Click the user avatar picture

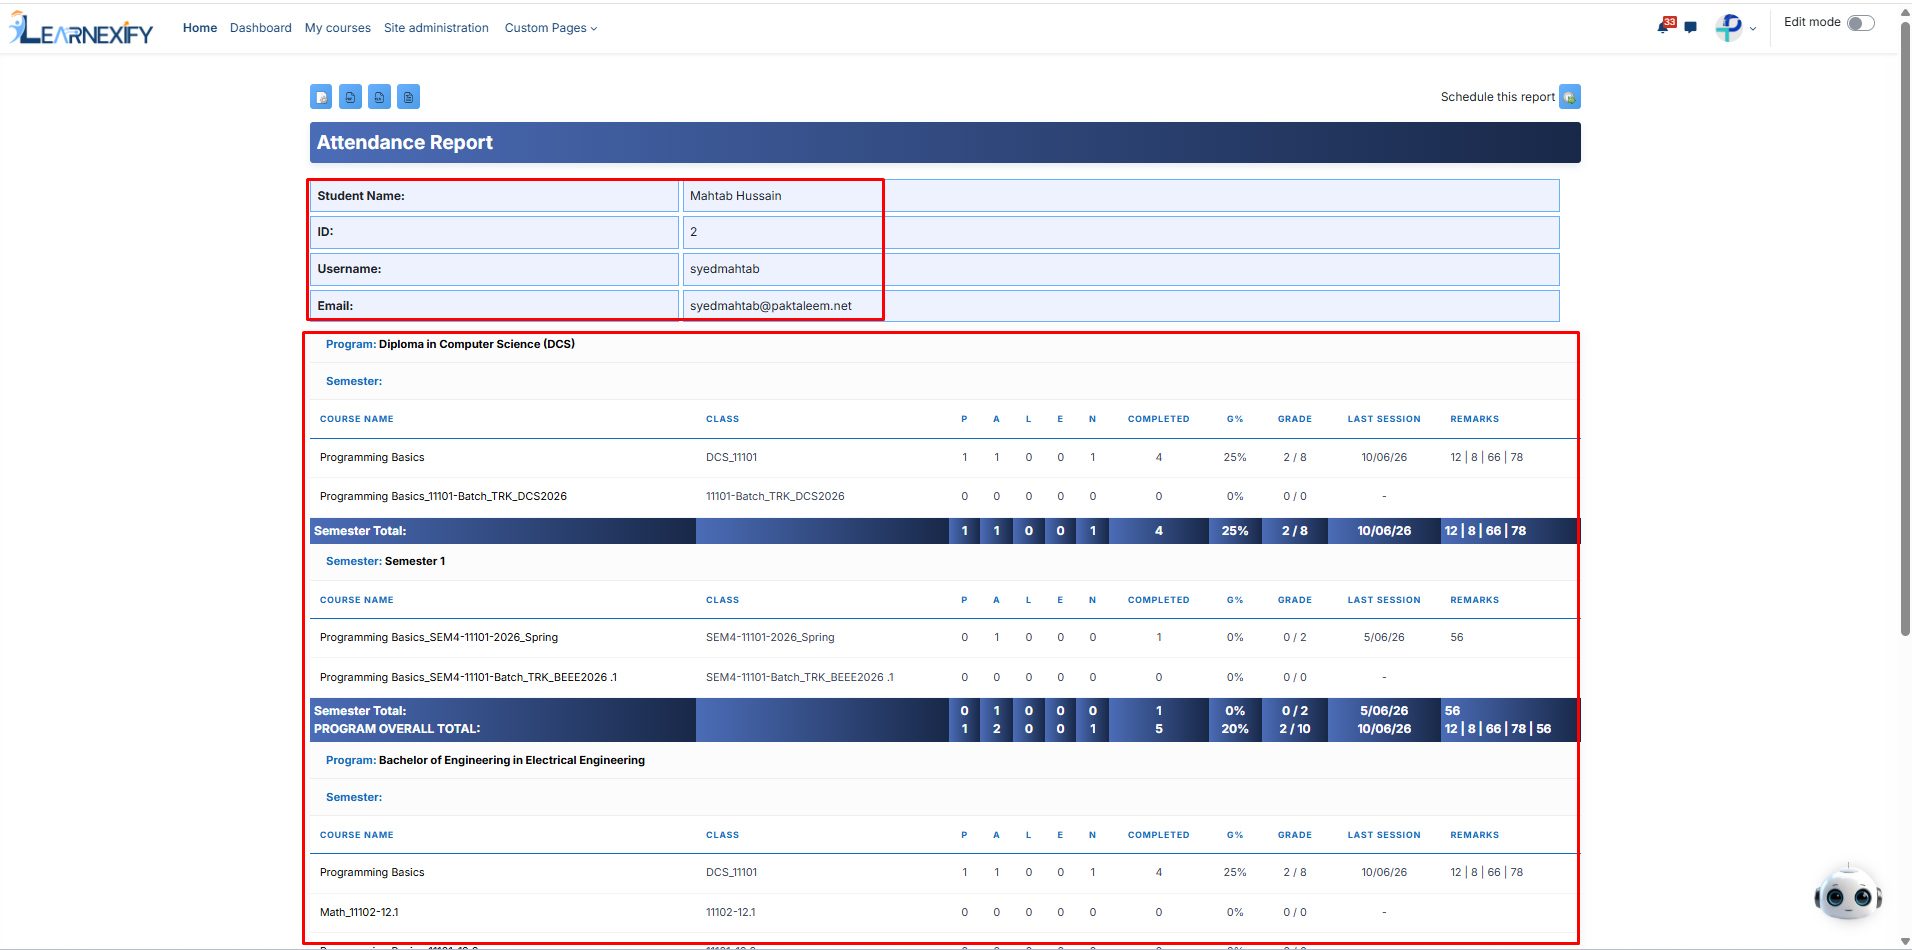[x=1729, y=28]
